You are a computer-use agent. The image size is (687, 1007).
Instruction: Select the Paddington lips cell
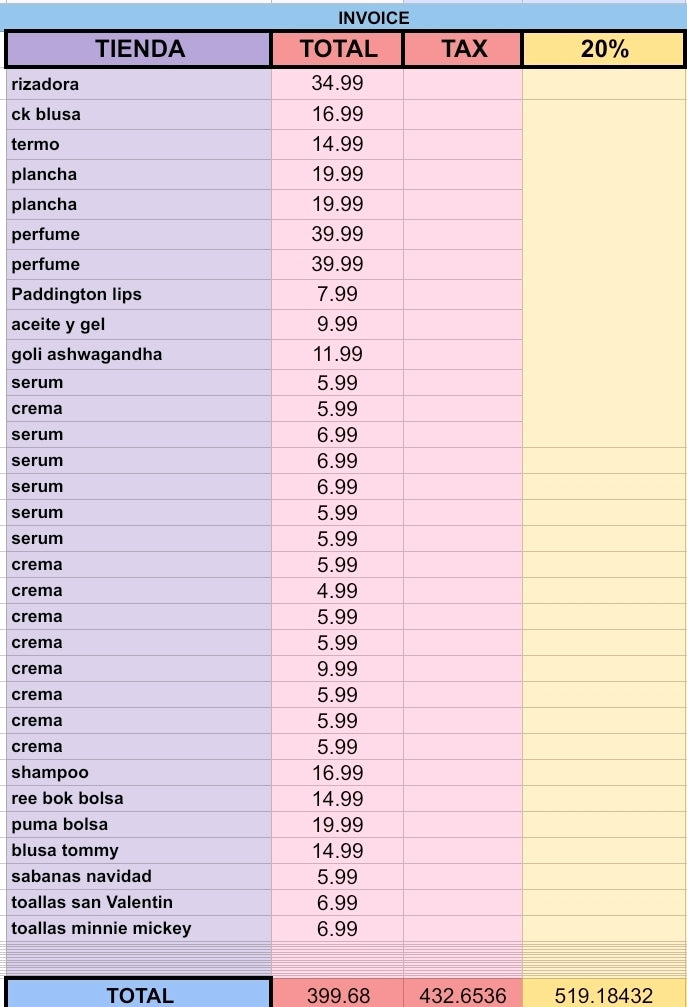(x=139, y=295)
